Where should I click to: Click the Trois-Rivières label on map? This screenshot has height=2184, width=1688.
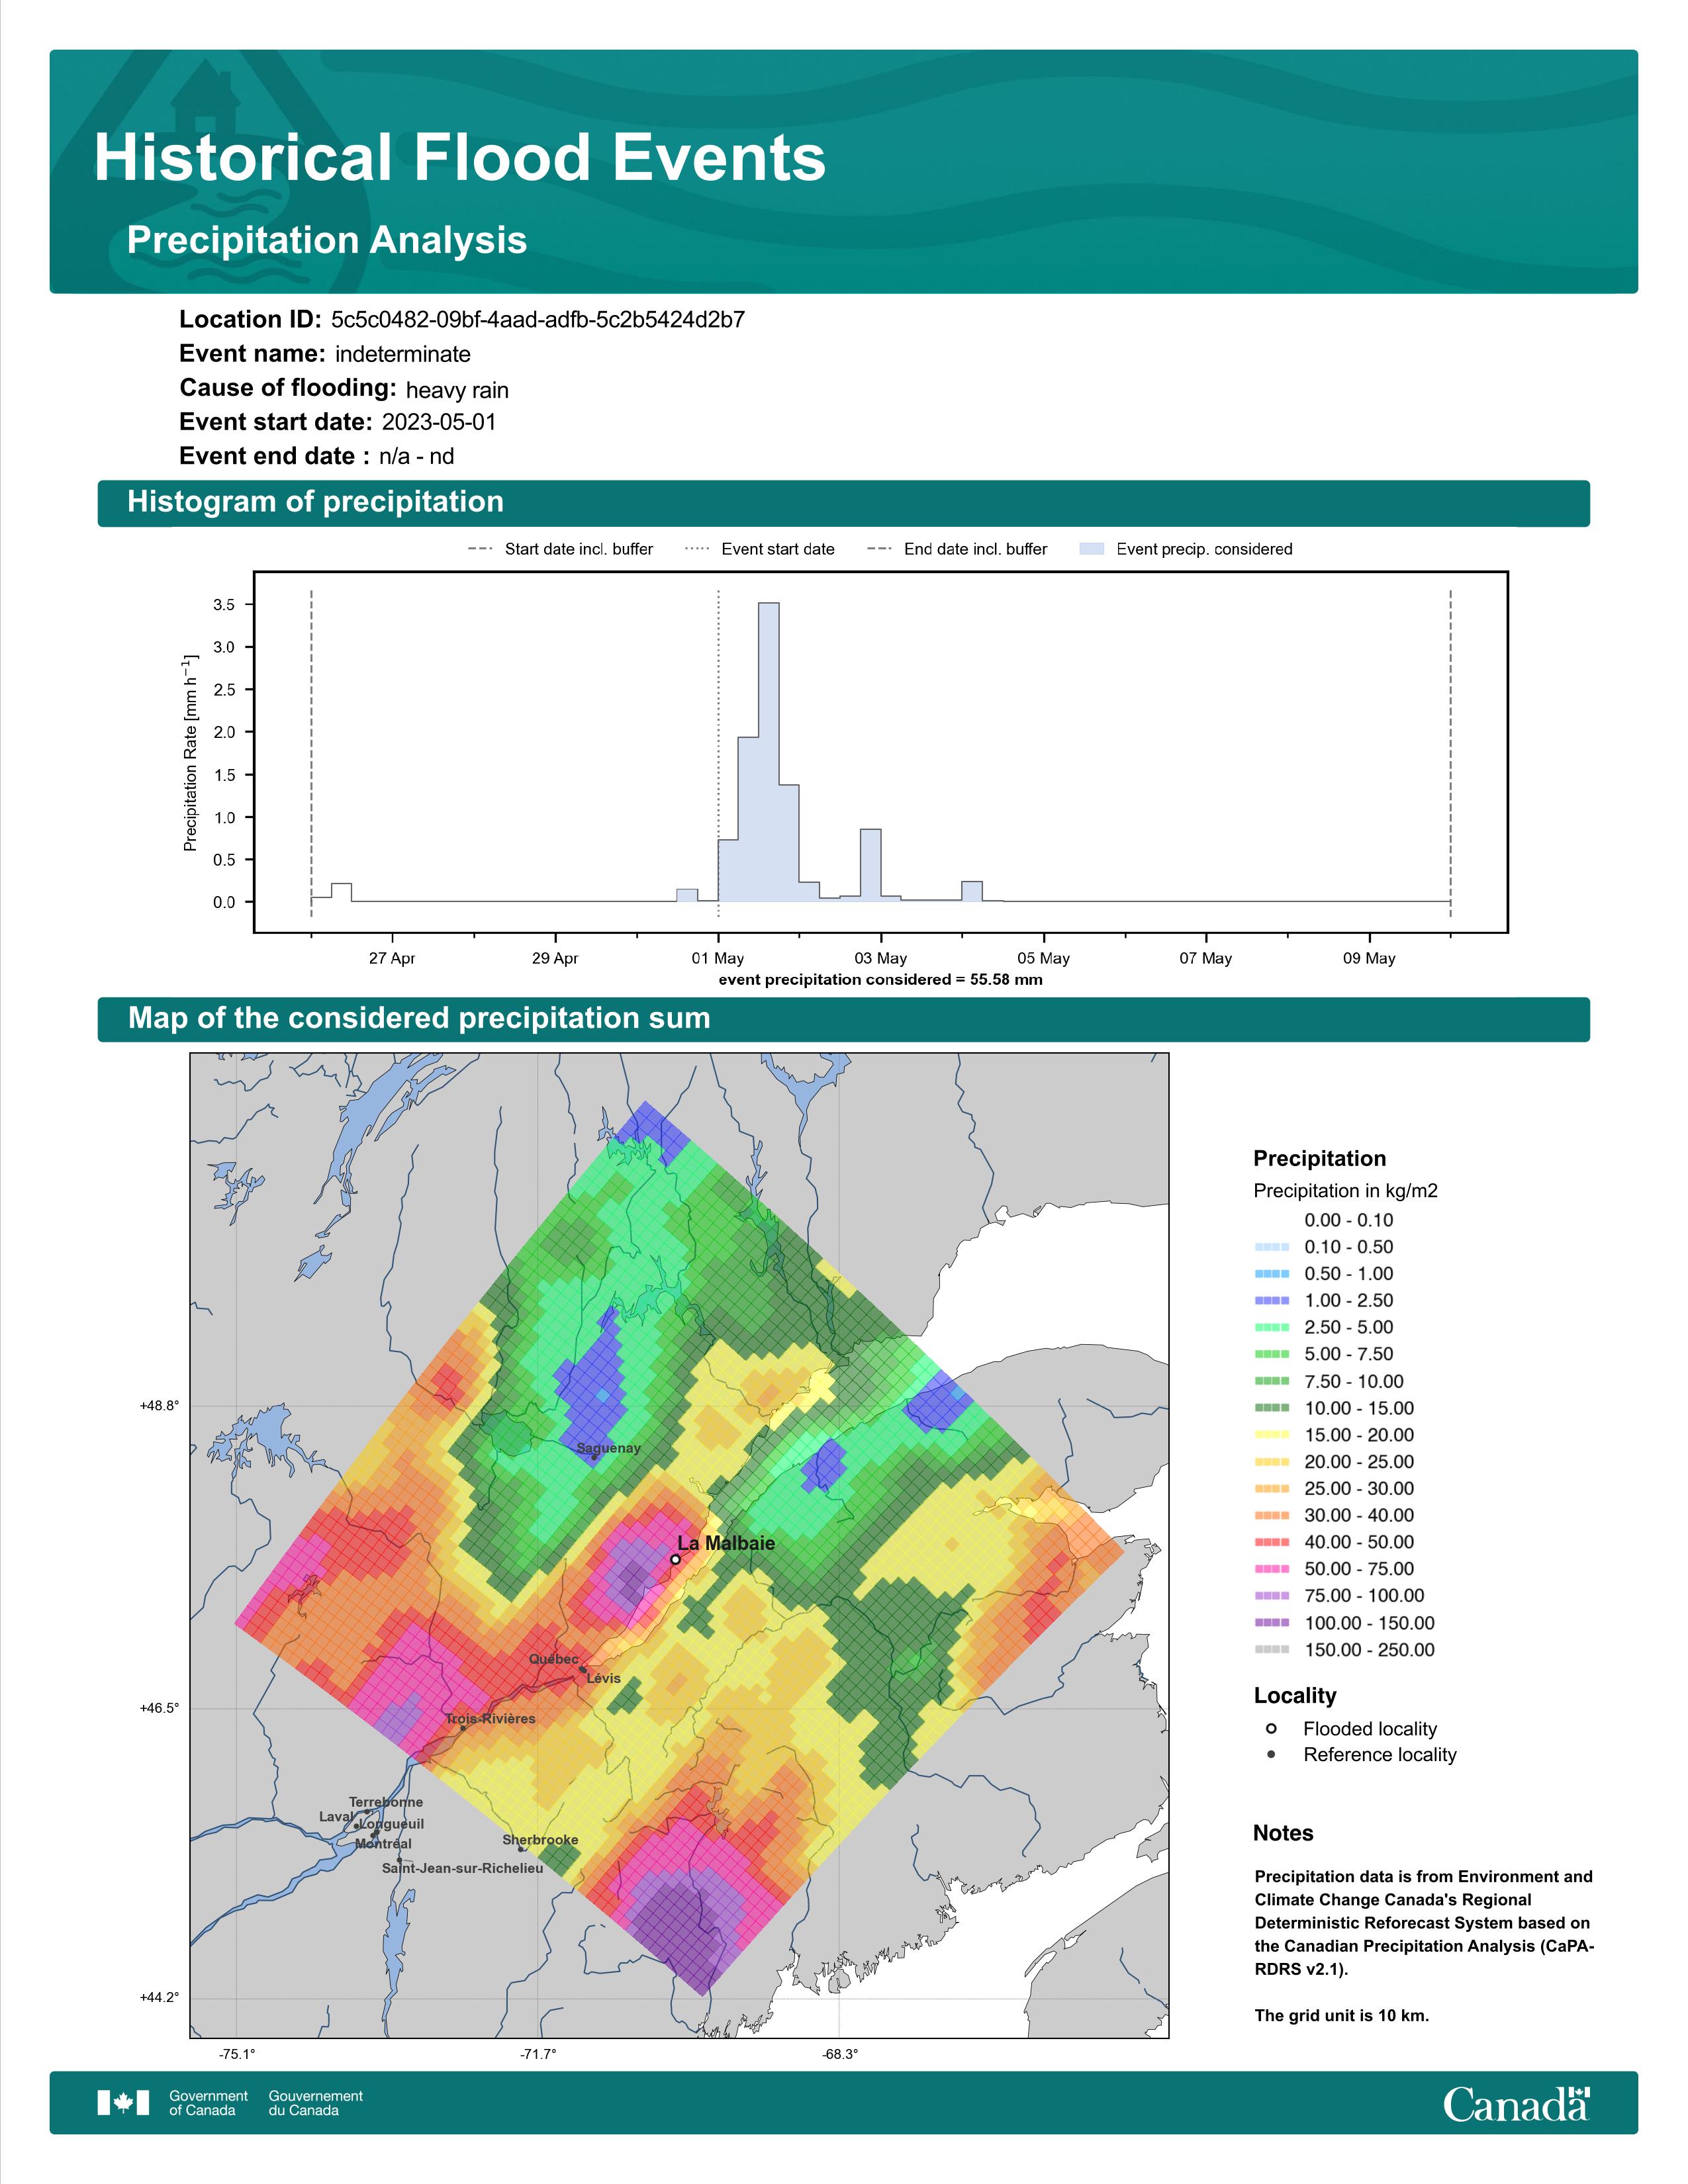click(x=491, y=1719)
